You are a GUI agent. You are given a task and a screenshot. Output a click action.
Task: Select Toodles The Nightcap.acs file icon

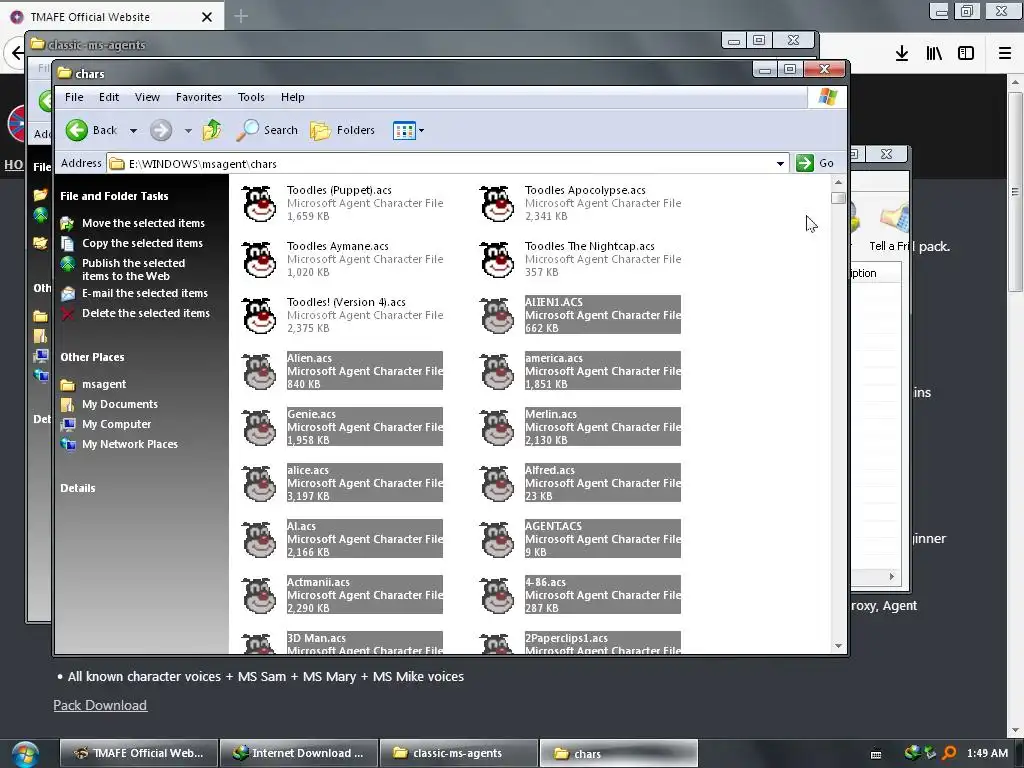tap(497, 259)
